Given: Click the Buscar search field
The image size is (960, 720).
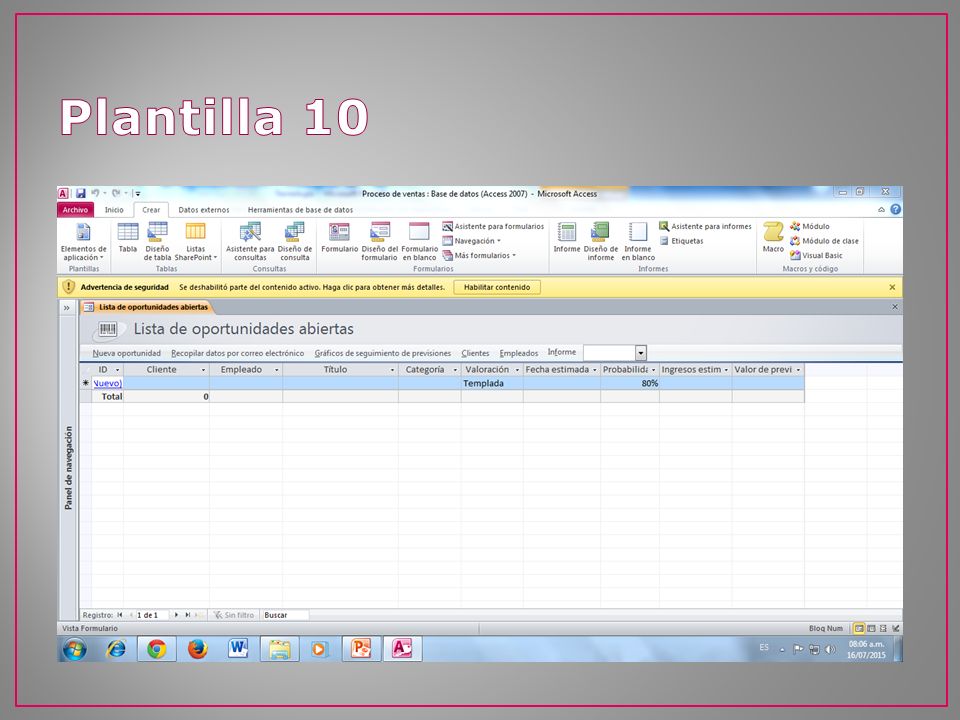Looking at the screenshot, I should (x=285, y=615).
